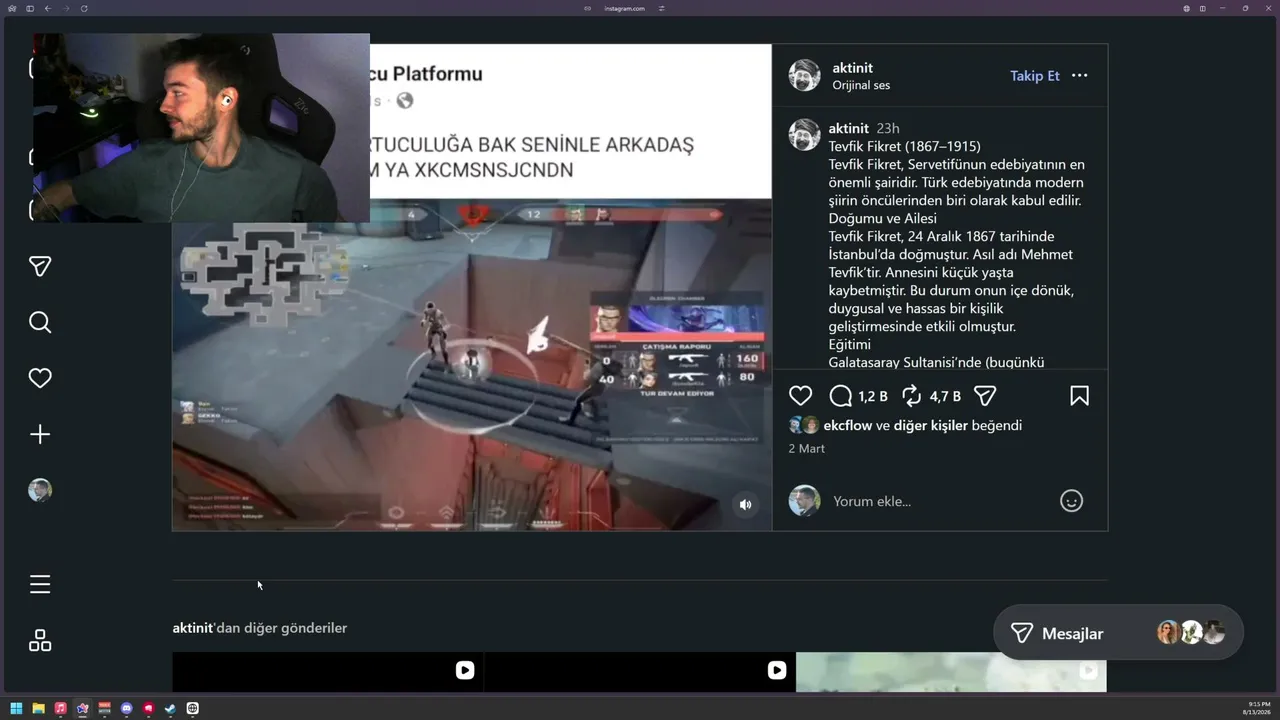Image resolution: width=1280 pixels, height=720 pixels.
Task: Open Discord from the taskbar
Action: pos(126,708)
